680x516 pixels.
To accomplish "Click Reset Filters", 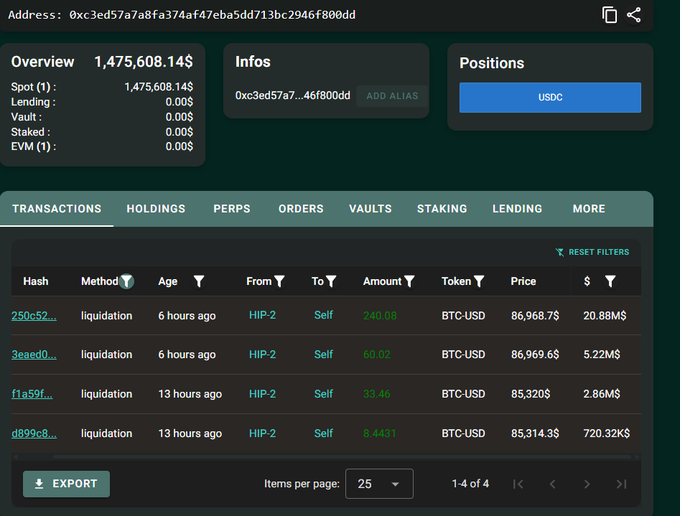I will click(x=592, y=252).
